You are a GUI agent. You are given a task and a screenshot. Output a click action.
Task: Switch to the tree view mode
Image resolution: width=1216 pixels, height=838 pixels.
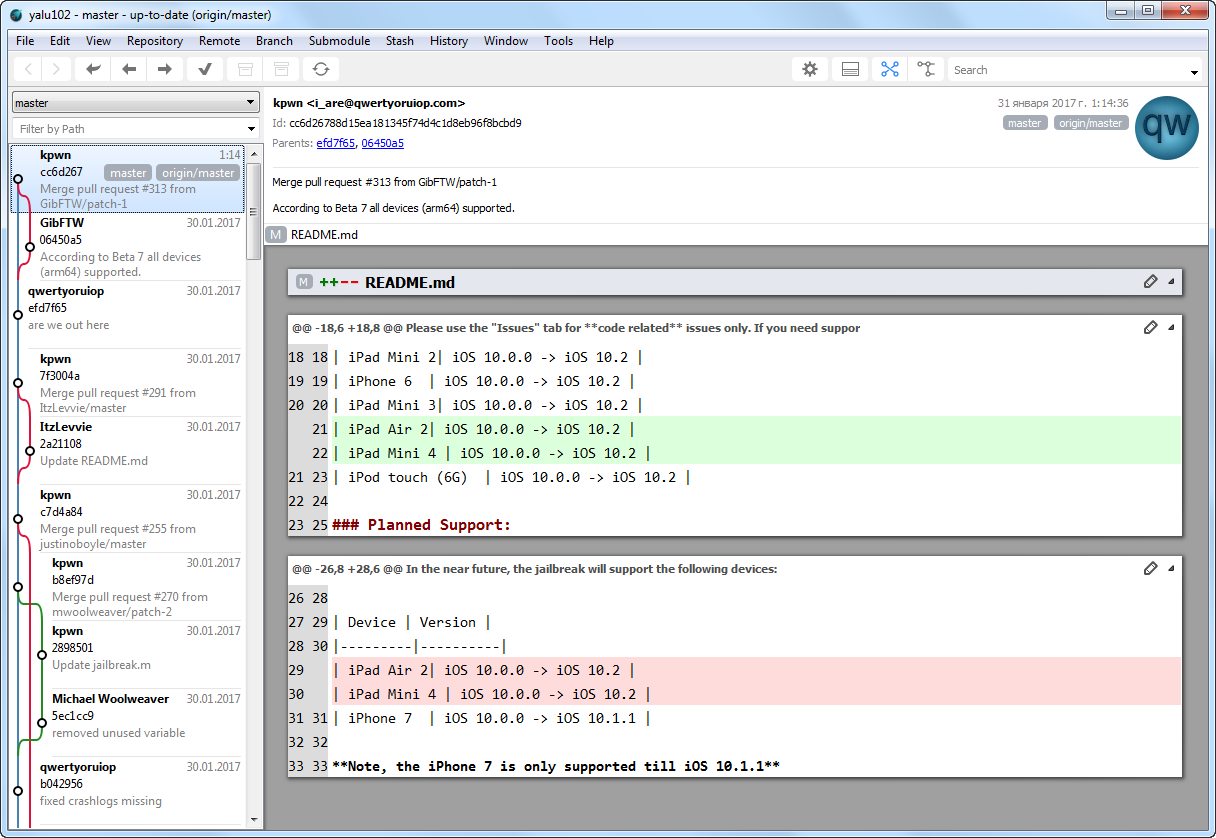(927, 69)
